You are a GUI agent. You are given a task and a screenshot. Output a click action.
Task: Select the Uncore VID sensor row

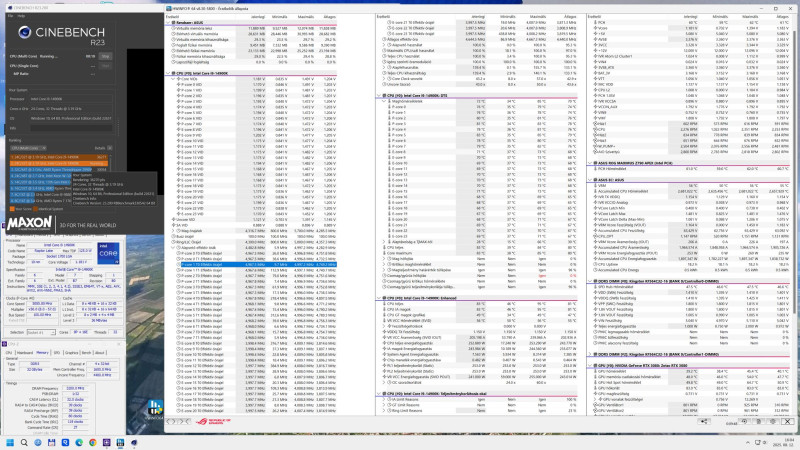coord(254,219)
